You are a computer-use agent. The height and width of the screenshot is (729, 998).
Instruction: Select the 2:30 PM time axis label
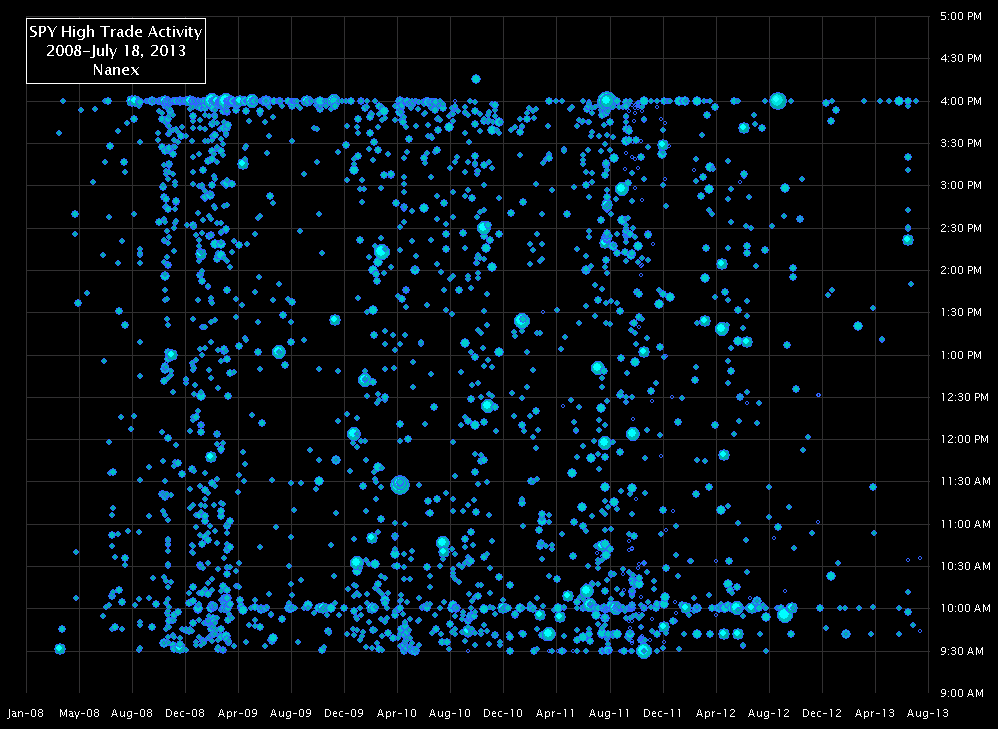960,228
